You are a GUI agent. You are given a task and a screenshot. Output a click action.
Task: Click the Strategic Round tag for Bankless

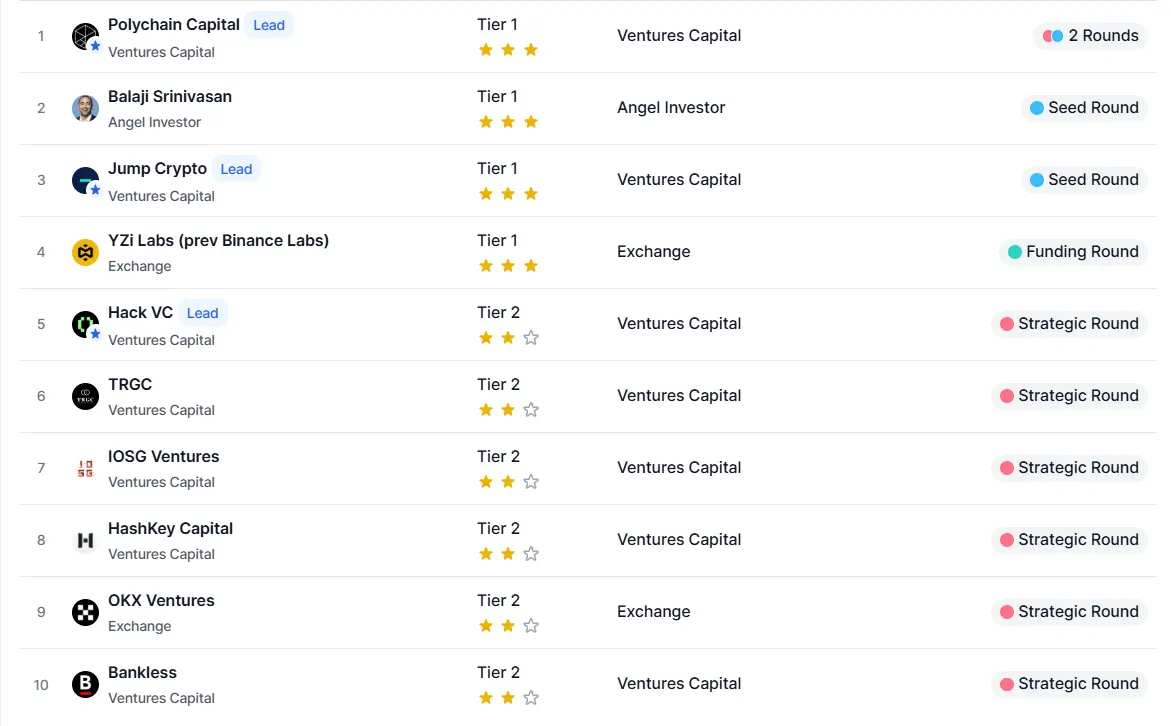click(1069, 684)
